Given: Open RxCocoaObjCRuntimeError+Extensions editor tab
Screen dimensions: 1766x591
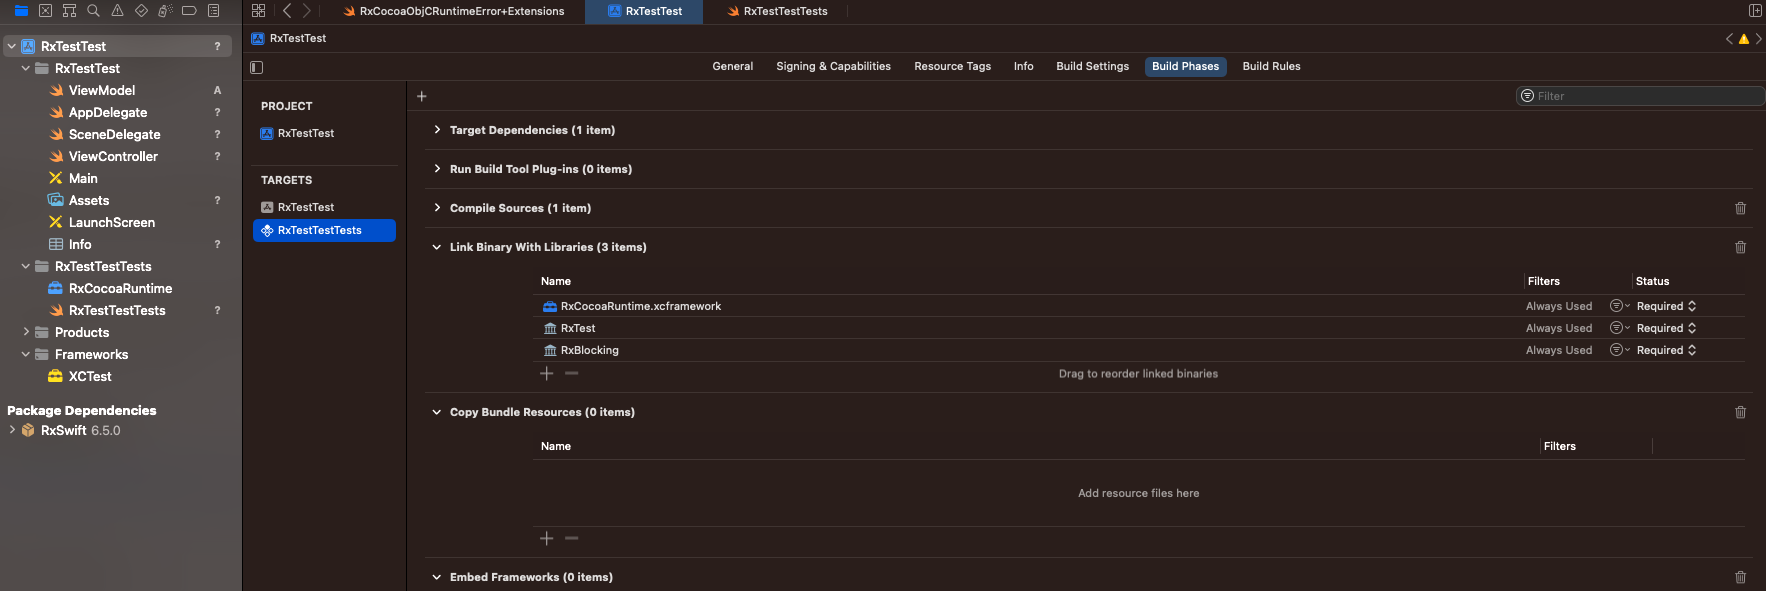Looking at the screenshot, I should [x=453, y=12].
